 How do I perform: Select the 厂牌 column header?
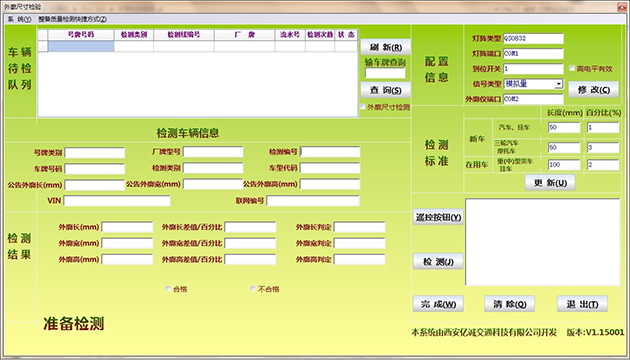click(x=245, y=35)
